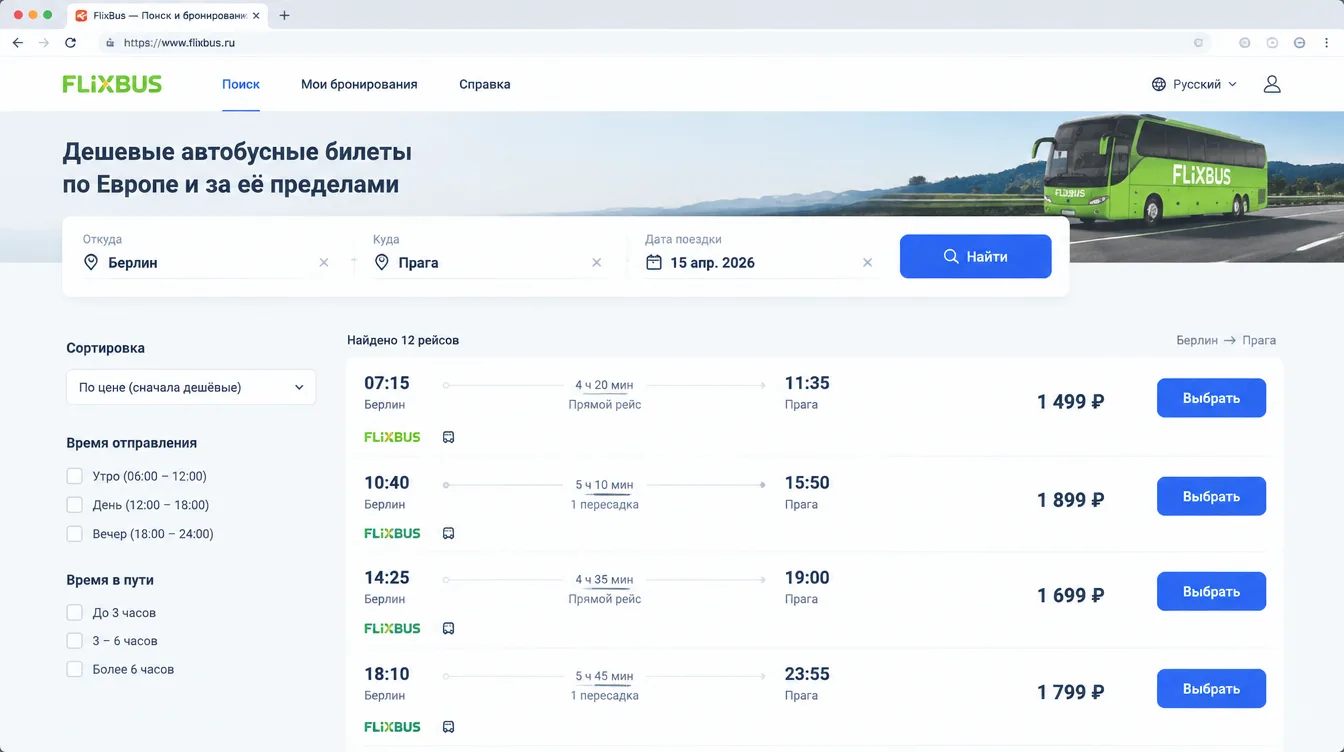Open the sorting dropdown По цене
This screenshot has height=752, width=1344.
pos(191,387)
